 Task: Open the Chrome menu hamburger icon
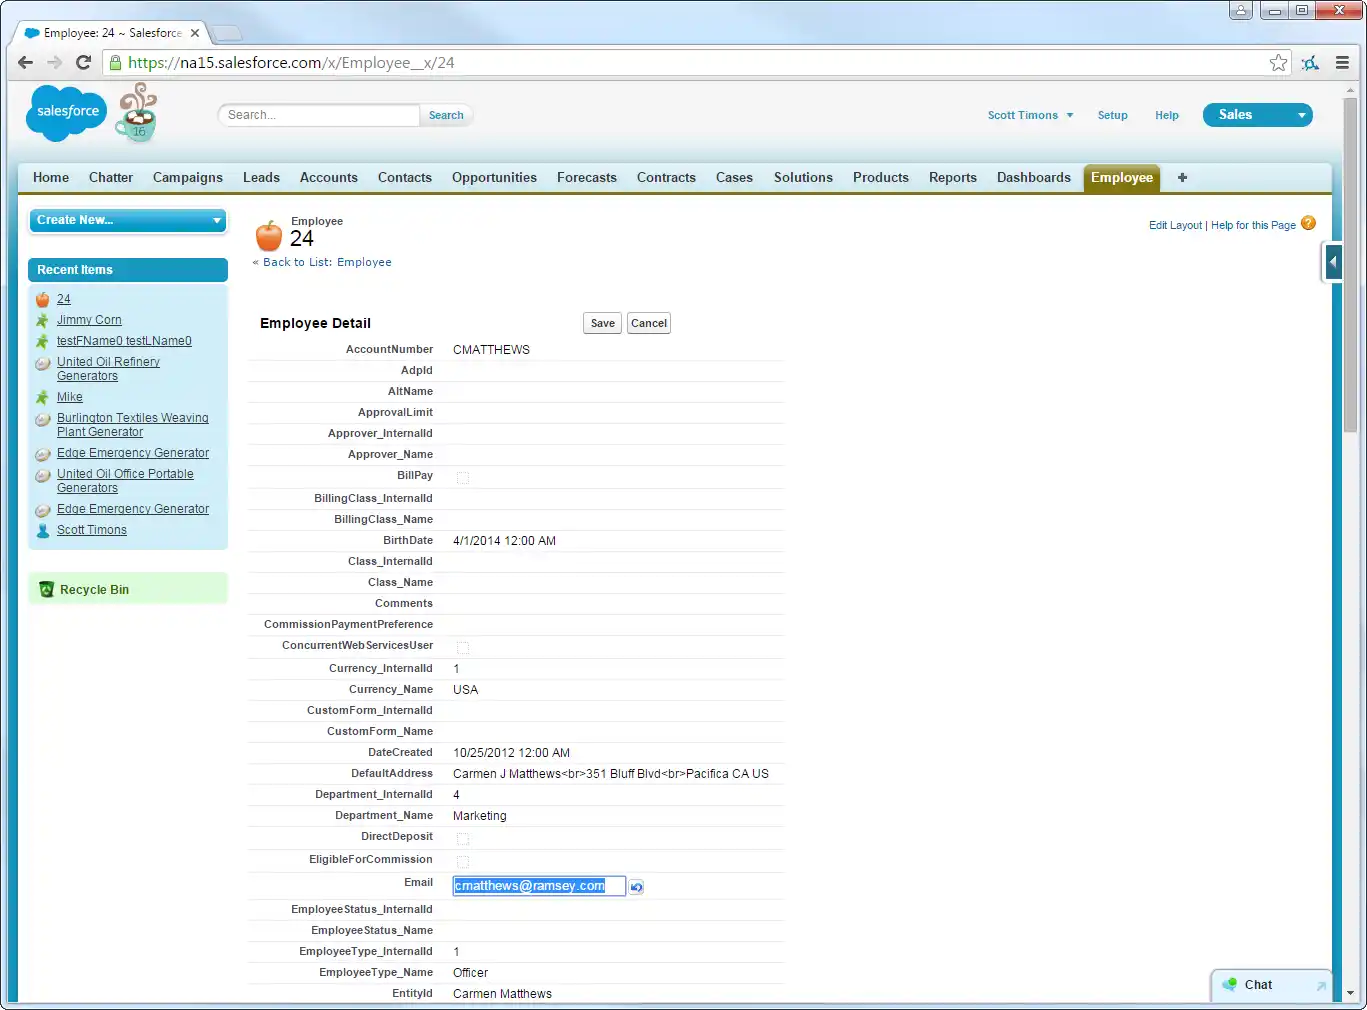pos(1342,63)
